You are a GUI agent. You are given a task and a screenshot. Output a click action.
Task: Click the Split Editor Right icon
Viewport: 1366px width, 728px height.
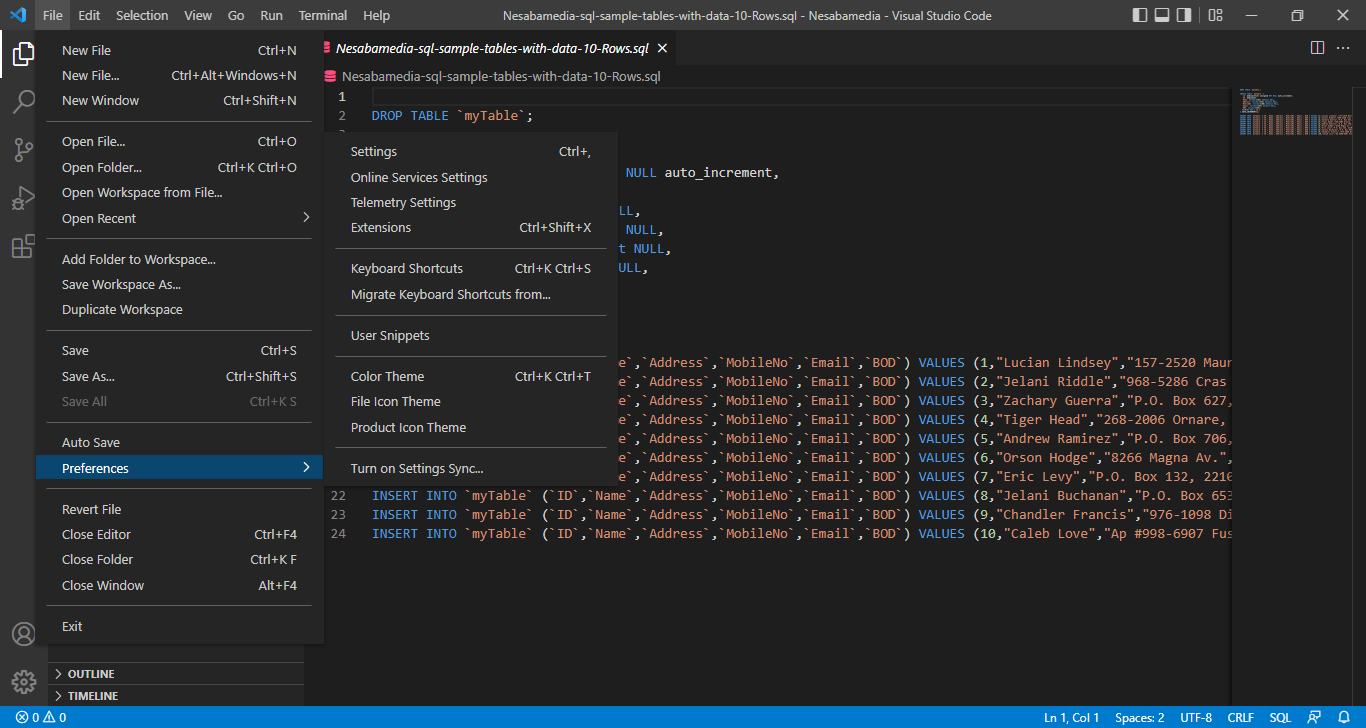1317,48
